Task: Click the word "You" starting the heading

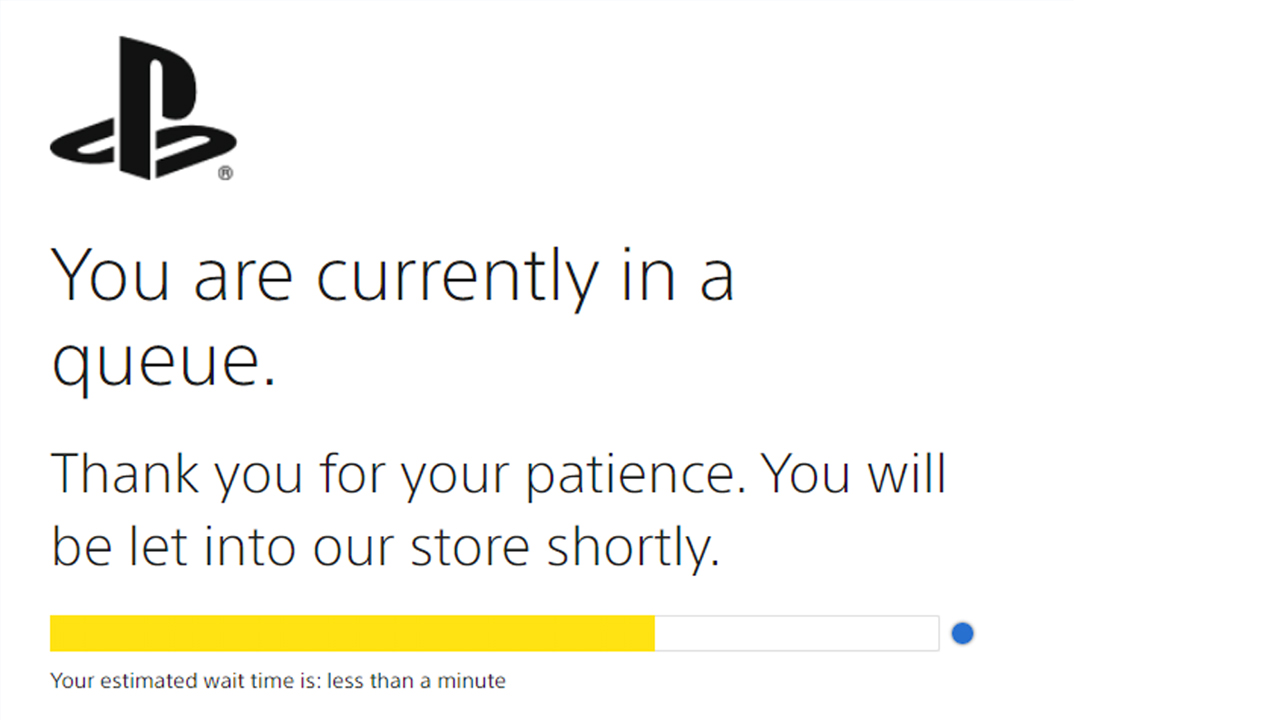Action: [x=112, y=275]
